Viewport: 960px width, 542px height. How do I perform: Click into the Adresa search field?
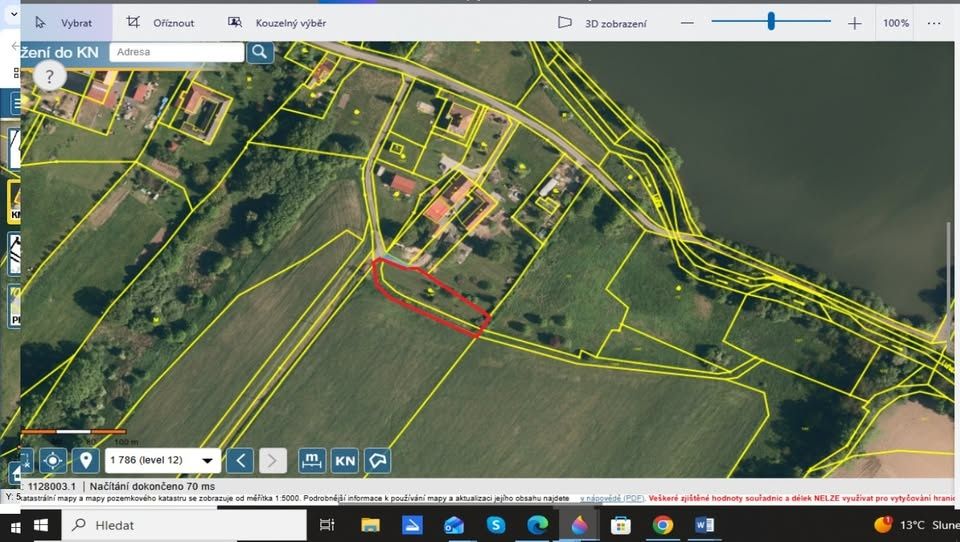coord(176,52)
